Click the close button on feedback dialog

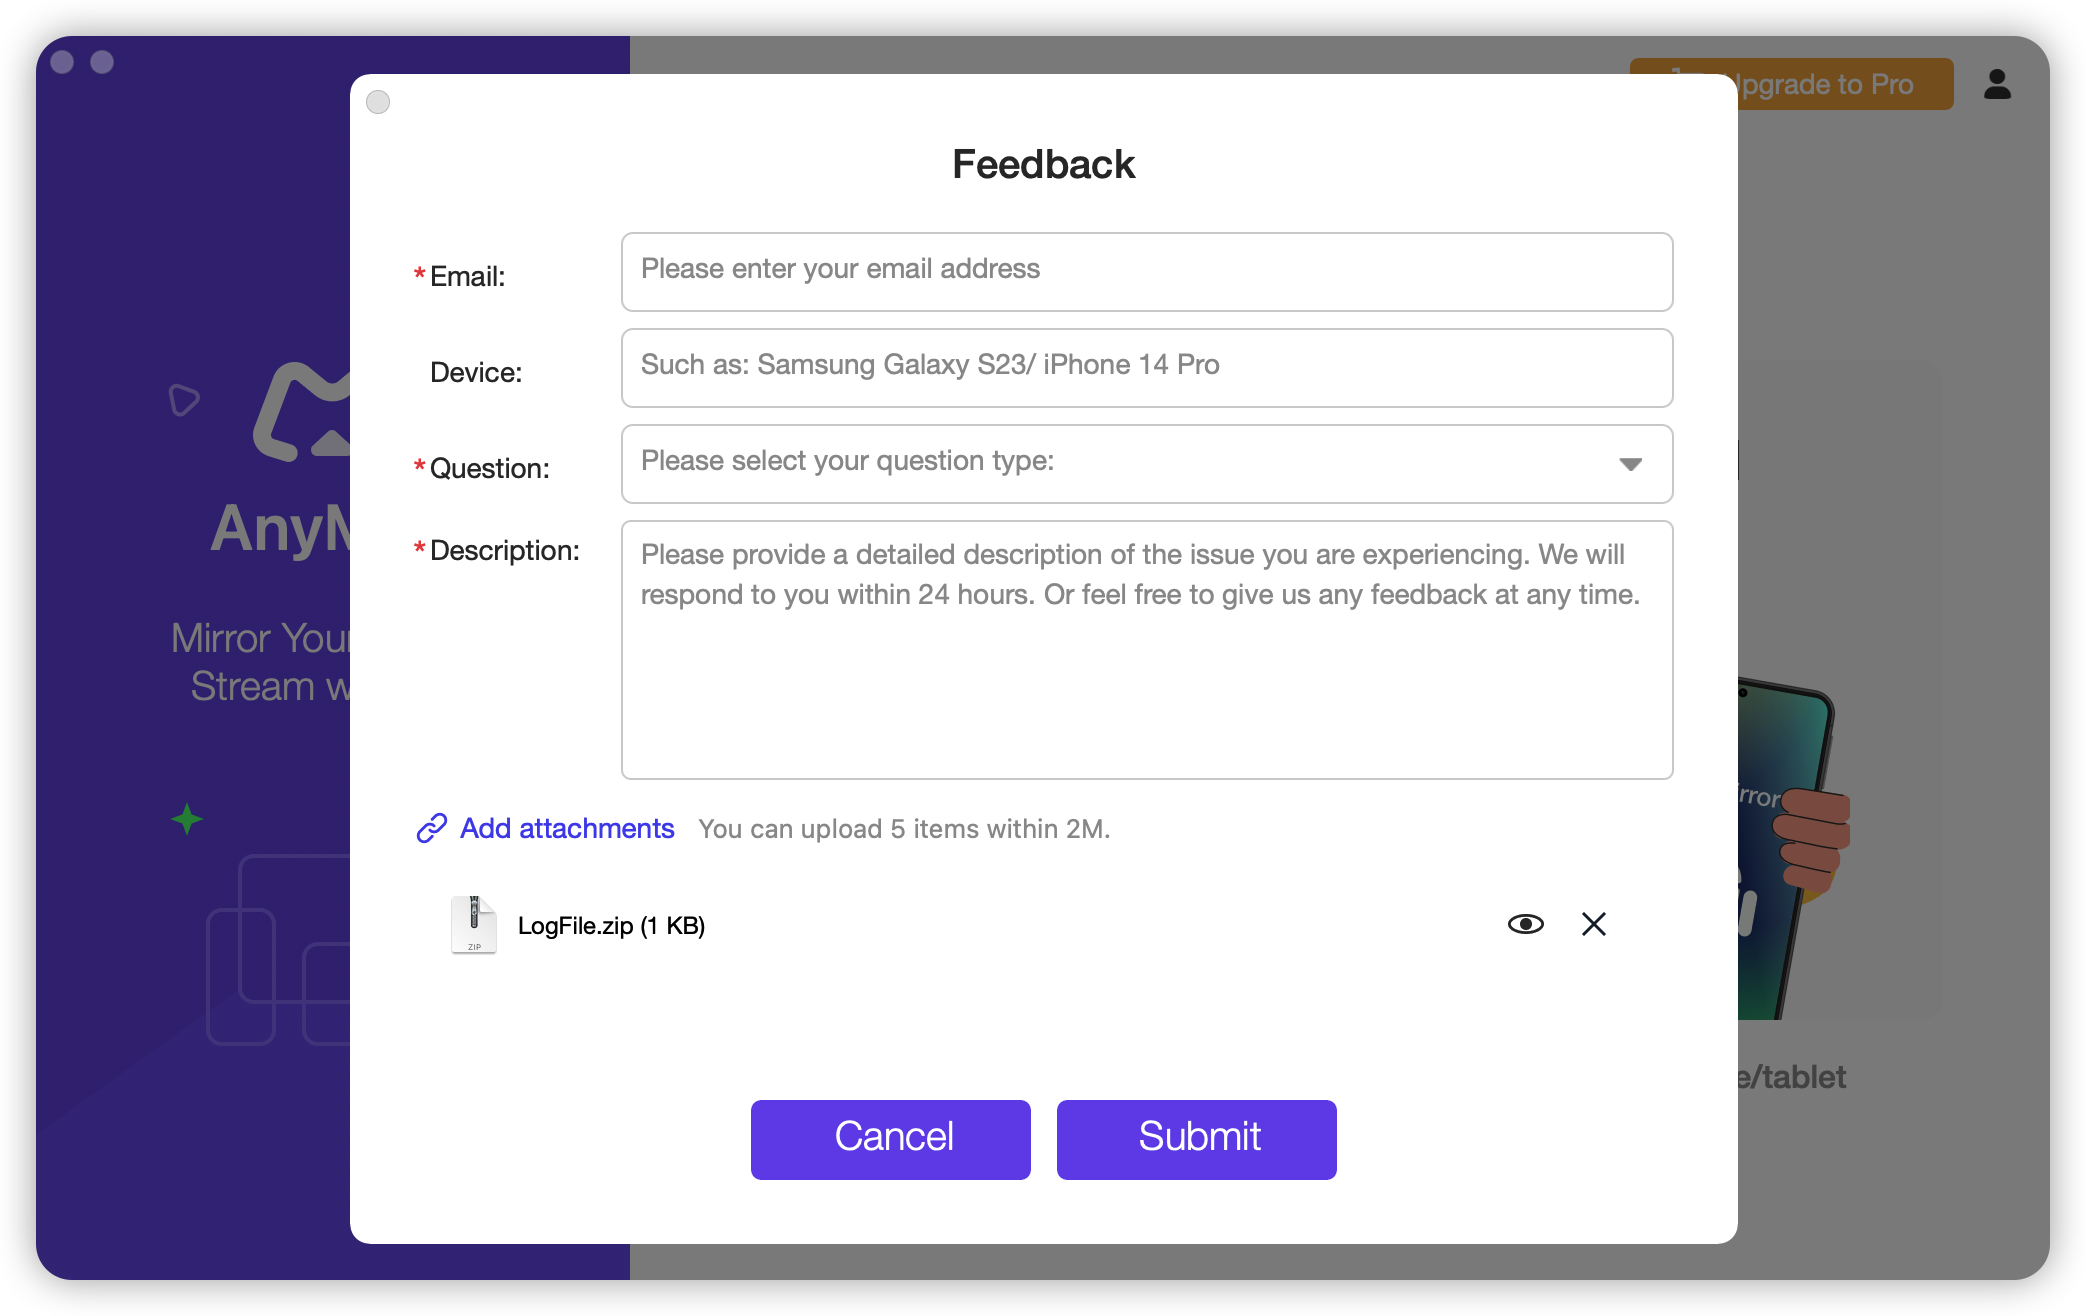(x=379, y=102)
